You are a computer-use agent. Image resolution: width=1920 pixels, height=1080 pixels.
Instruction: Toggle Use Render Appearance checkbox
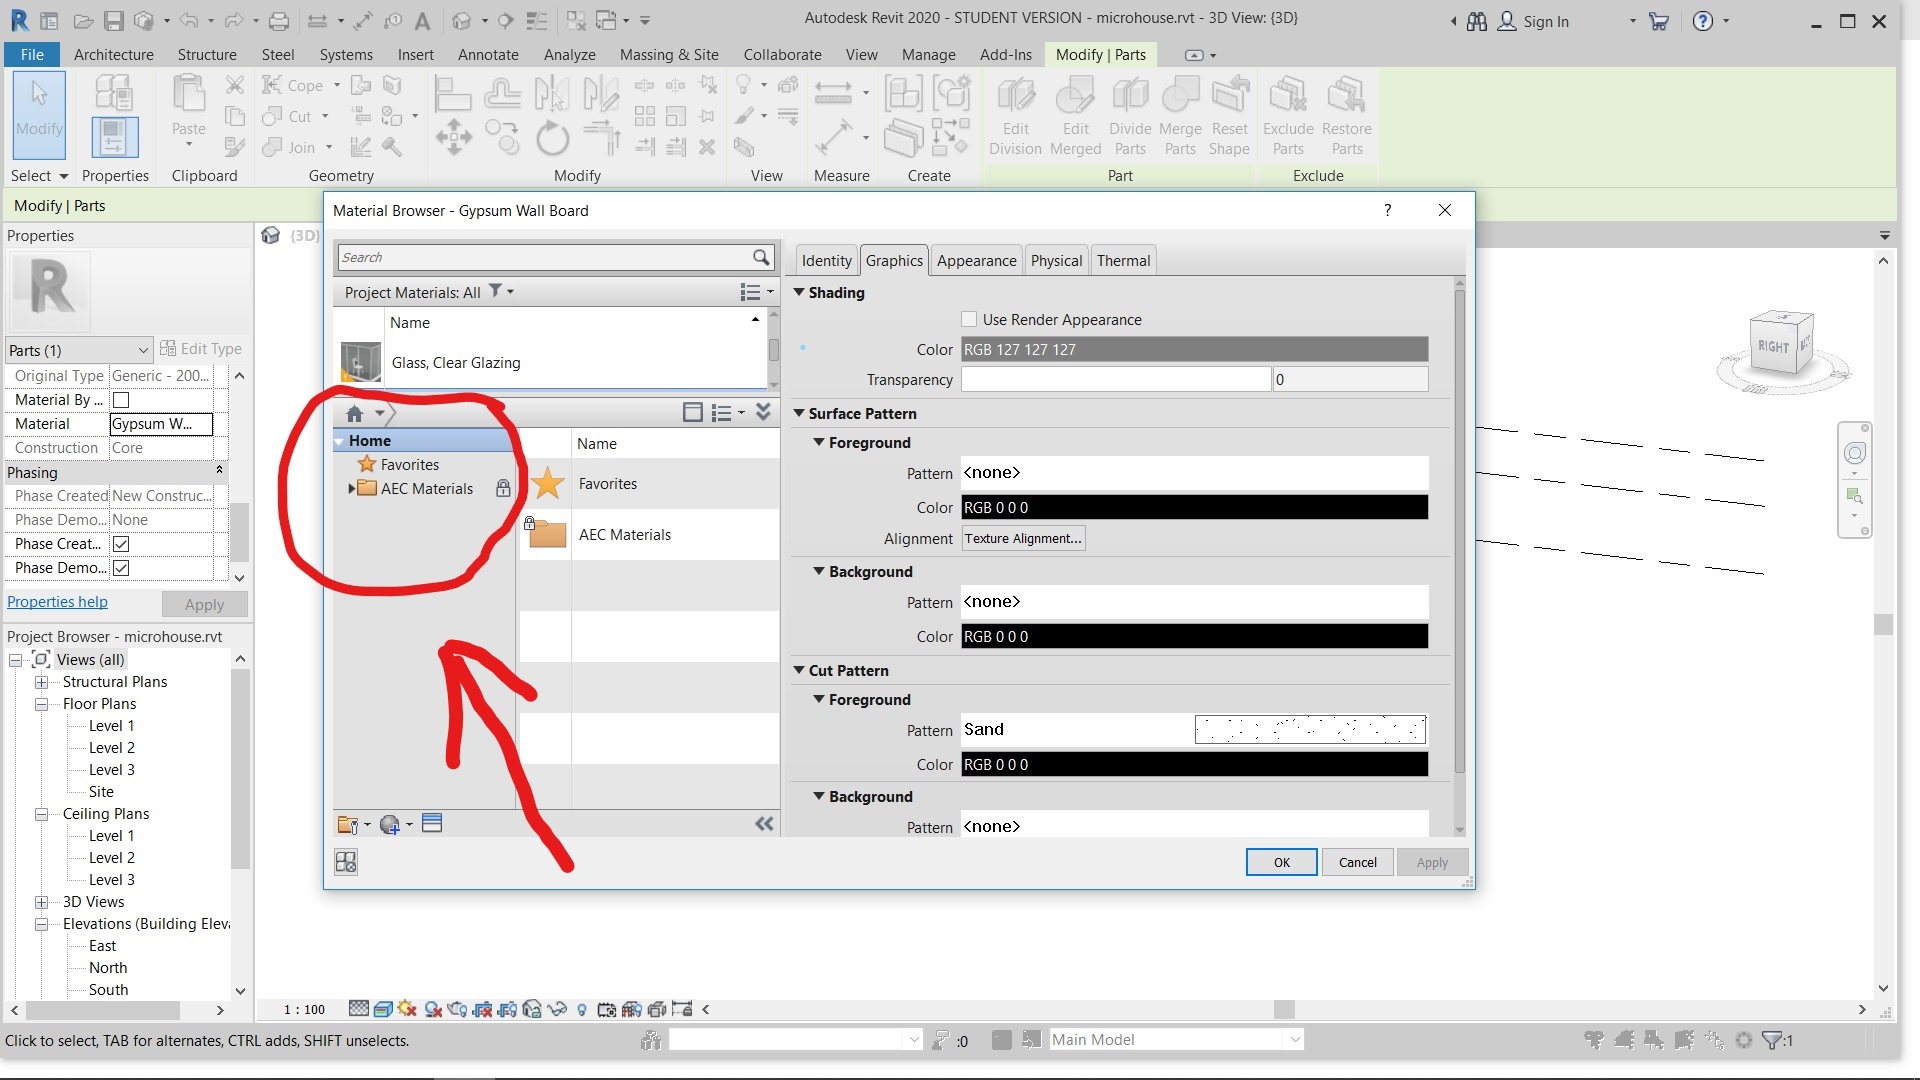[x=969, y=319]
